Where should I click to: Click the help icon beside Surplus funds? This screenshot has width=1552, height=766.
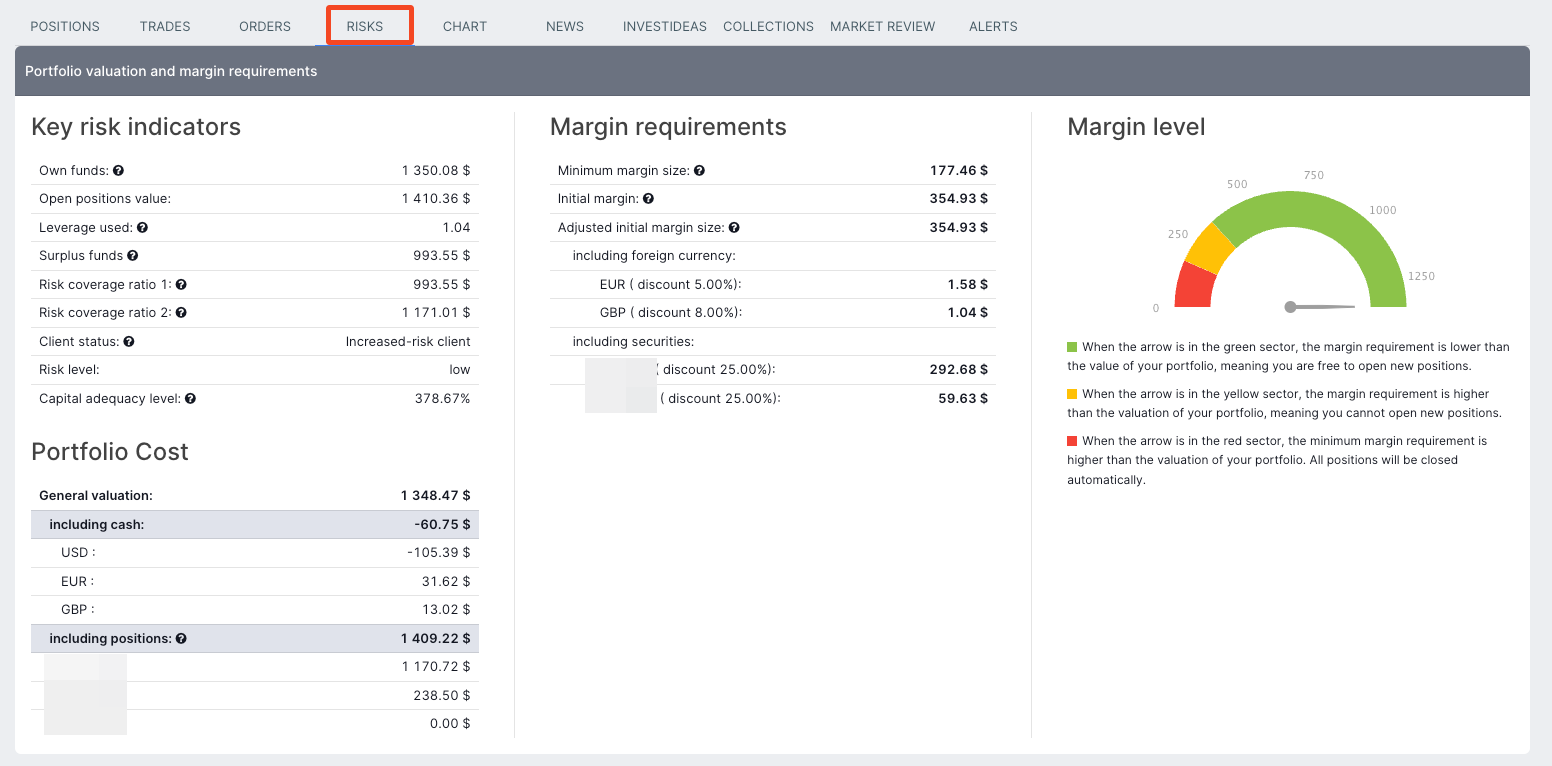click(133, 256)
